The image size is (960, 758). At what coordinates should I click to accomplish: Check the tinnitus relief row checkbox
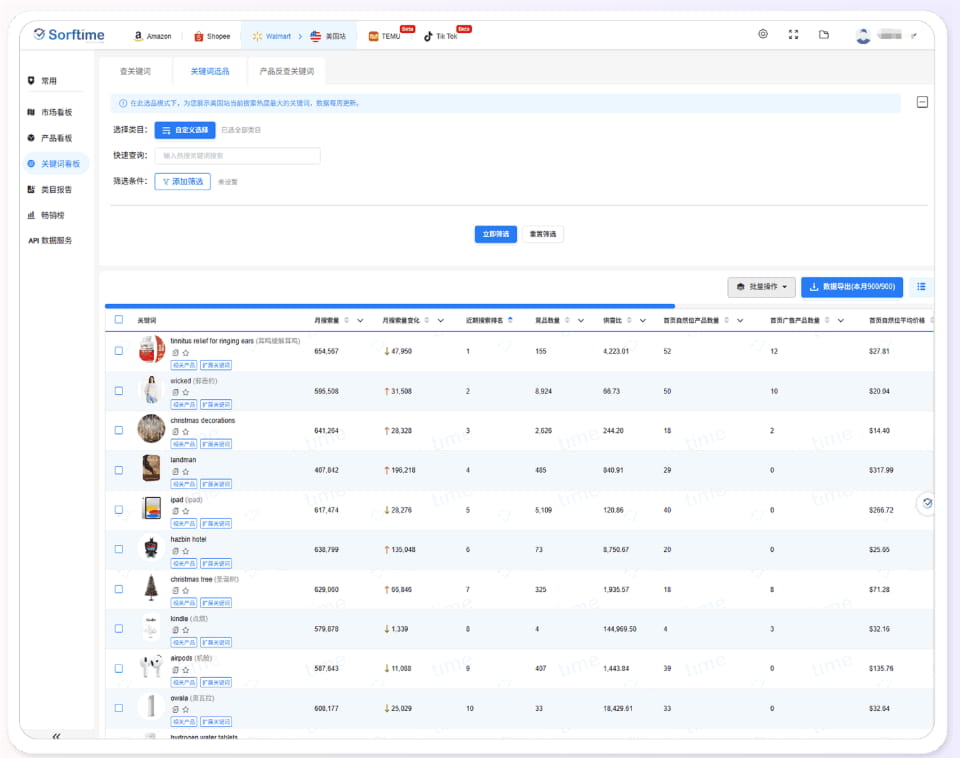[119, 351]
